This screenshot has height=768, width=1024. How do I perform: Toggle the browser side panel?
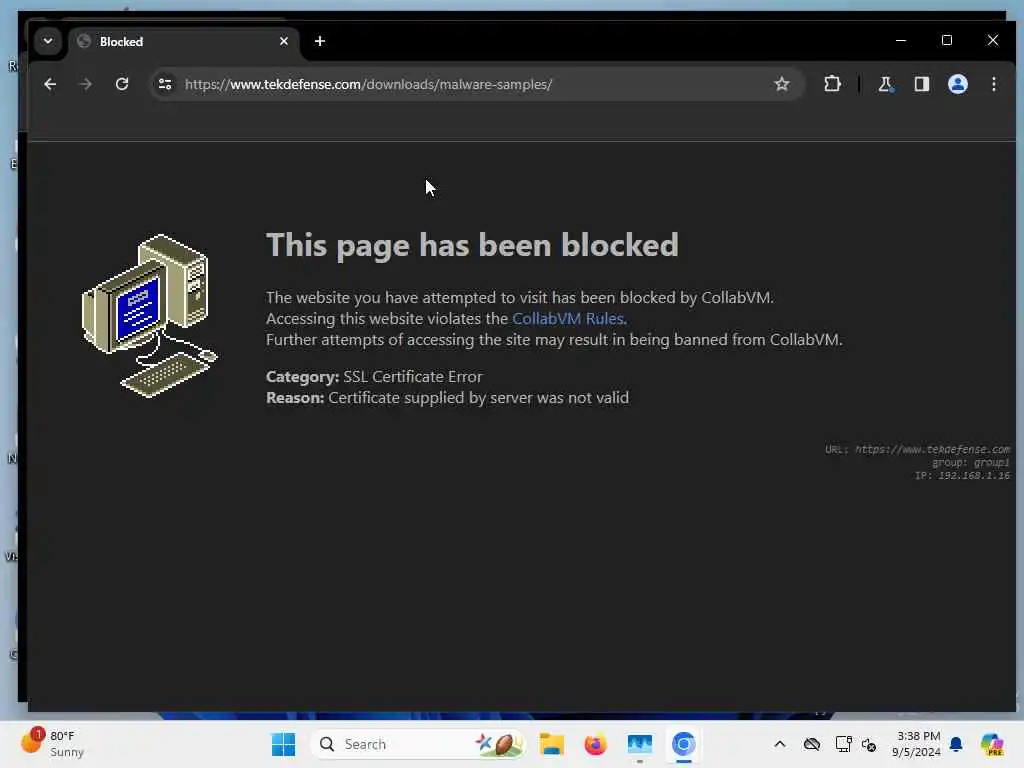[921, 84]
